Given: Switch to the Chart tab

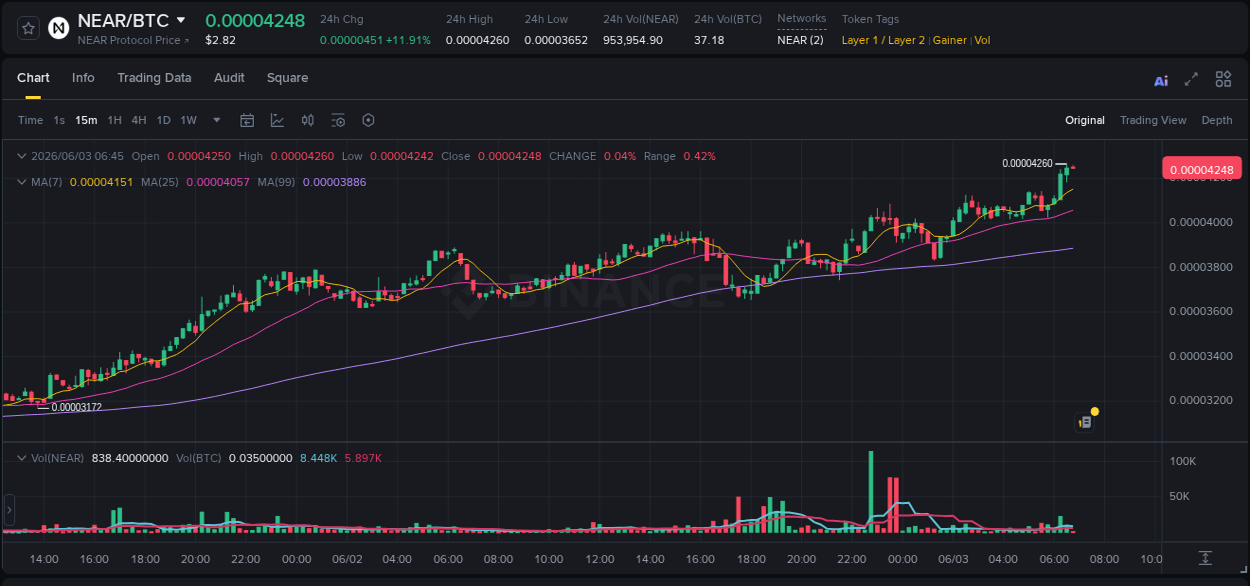Looking at the screenshot, I should click(x=33, y=78).
